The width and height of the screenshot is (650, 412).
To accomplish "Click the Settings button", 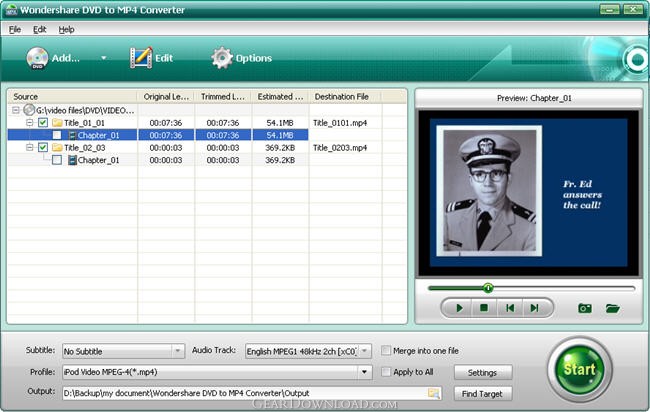I will pos(483,372).
